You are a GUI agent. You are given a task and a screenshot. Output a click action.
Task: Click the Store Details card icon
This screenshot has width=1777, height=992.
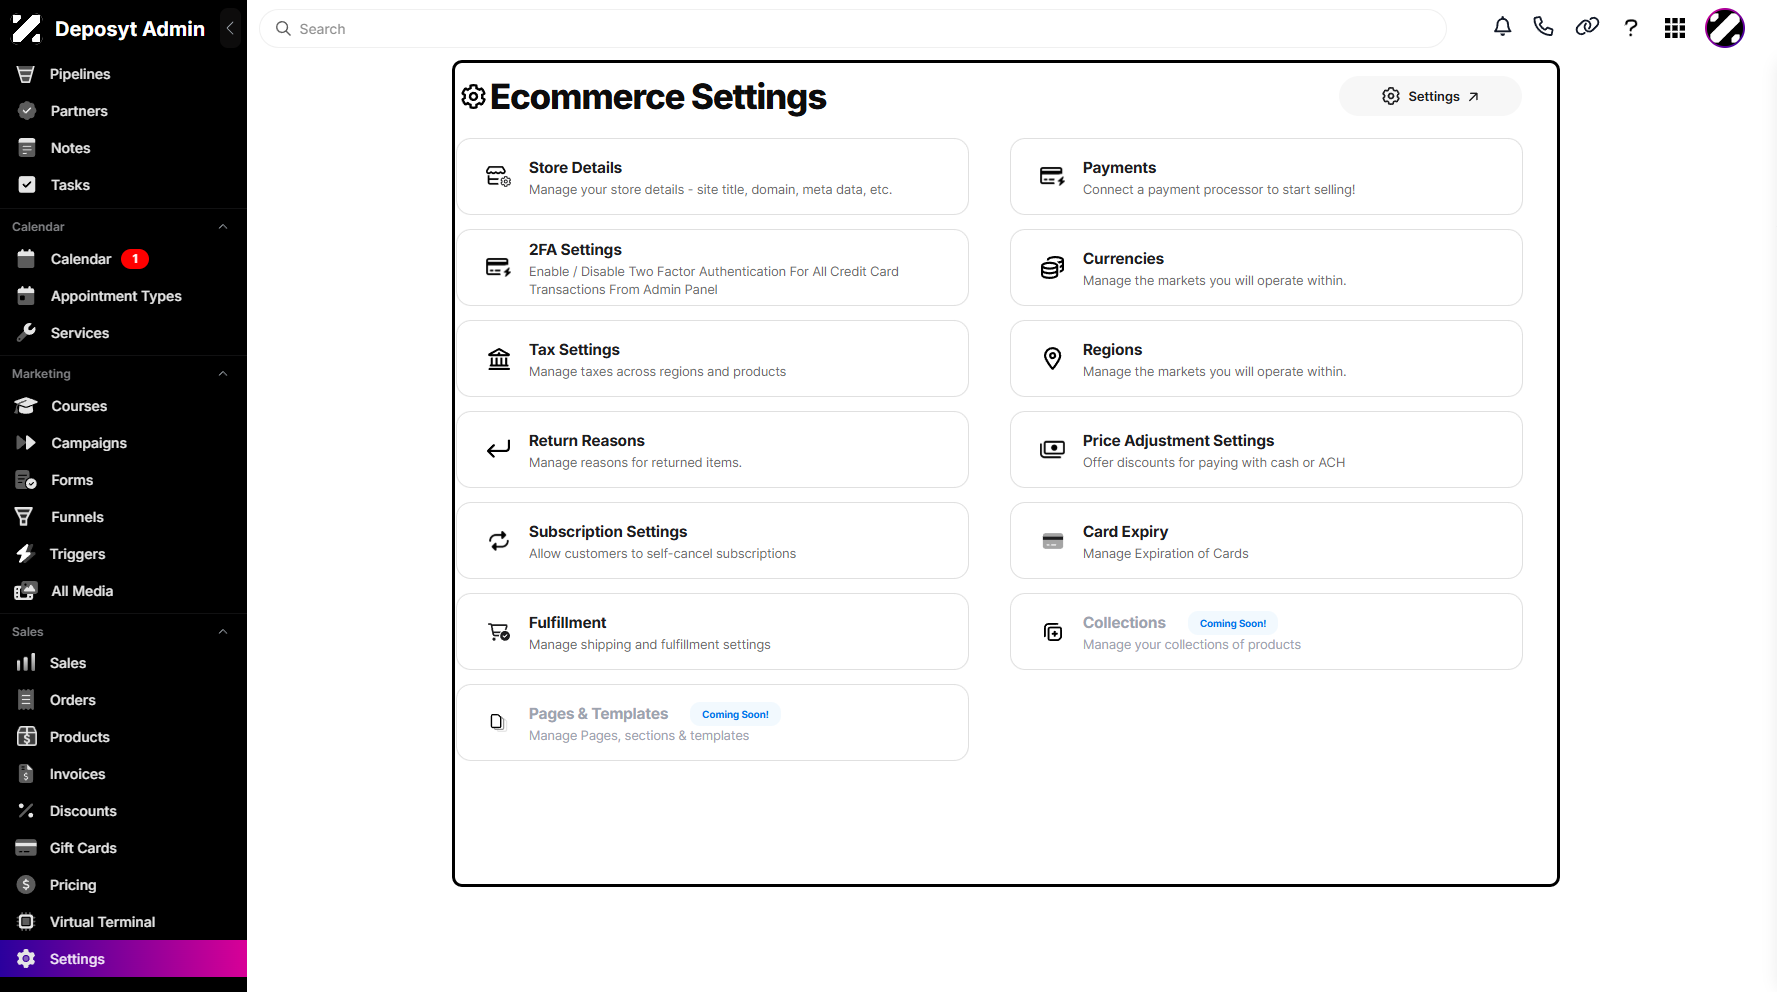click(x=498, y=177)
